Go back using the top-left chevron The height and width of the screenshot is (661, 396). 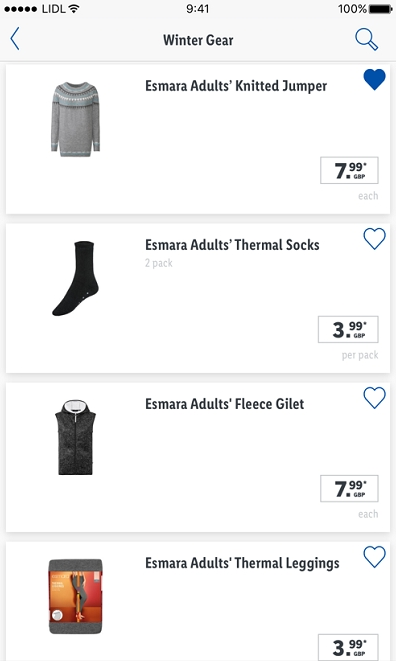pos(15,39)
